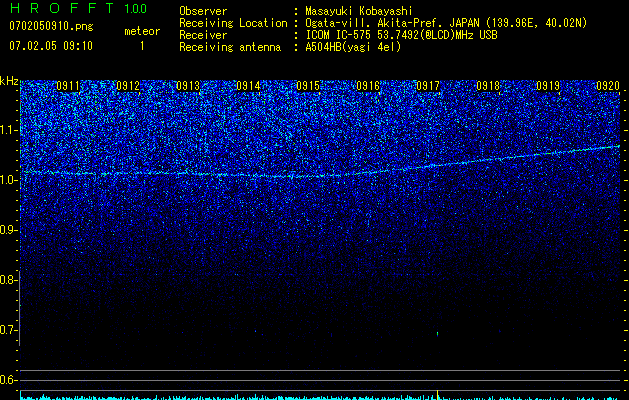Click the 0914 time marker
Screen dimensions: 629x400
[248, 86]
